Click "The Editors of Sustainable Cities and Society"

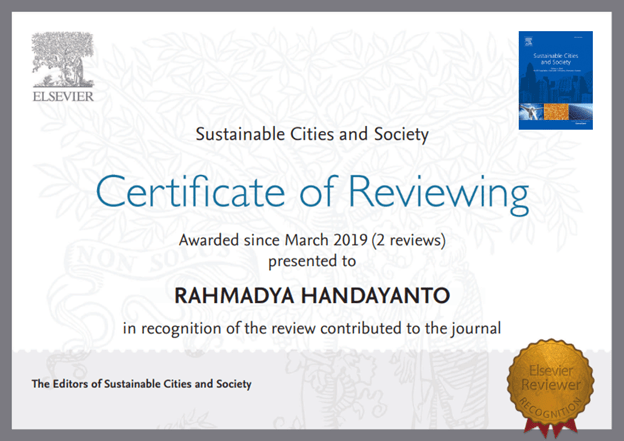pyautogui.click(x=141, y=384)
